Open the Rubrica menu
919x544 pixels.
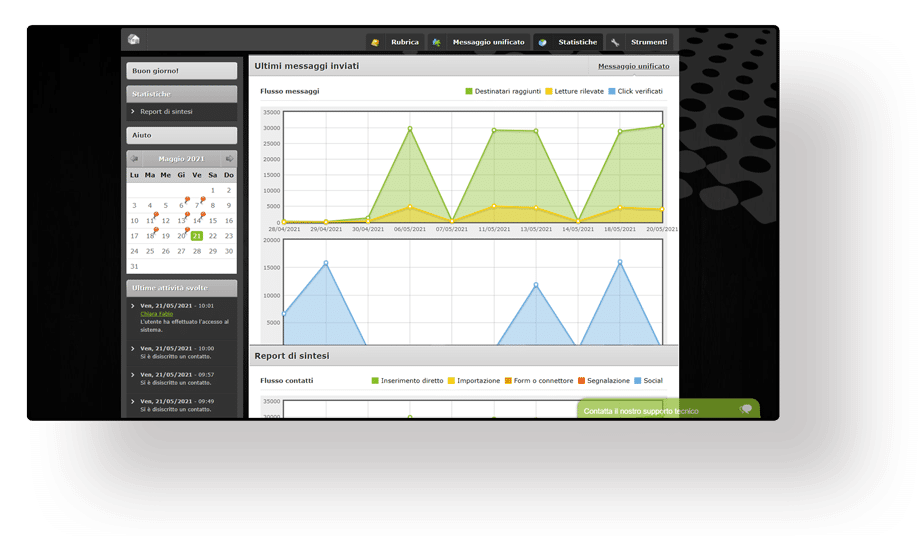pyautogui.click(x=405, y=42)
